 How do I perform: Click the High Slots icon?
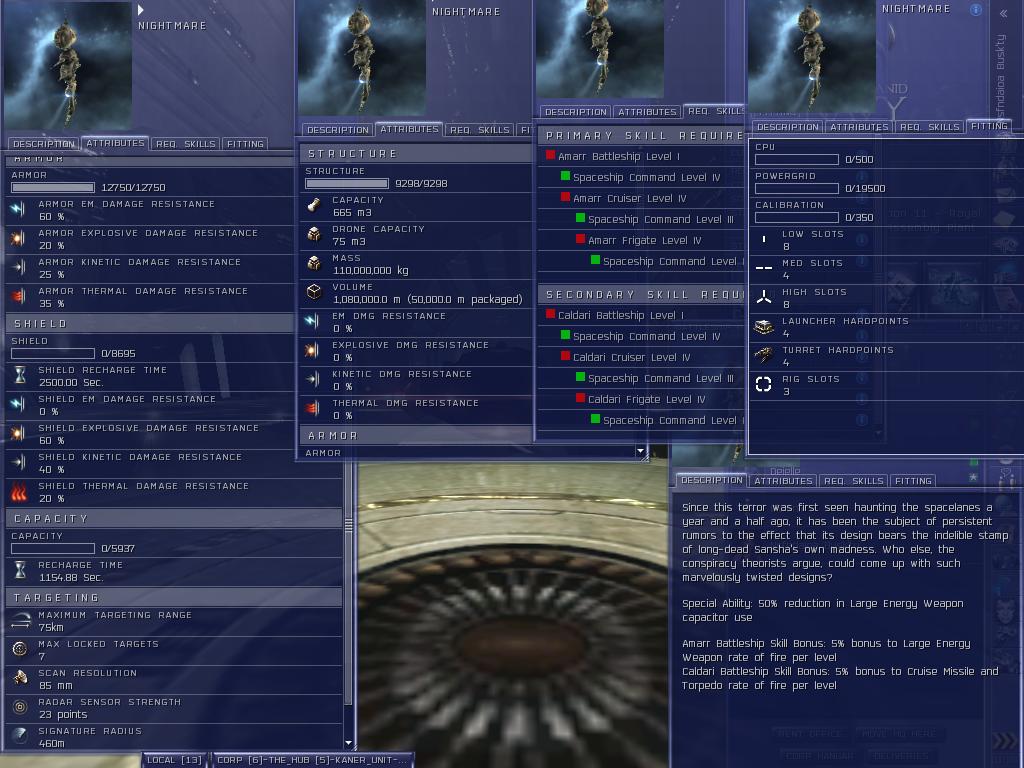763,298
